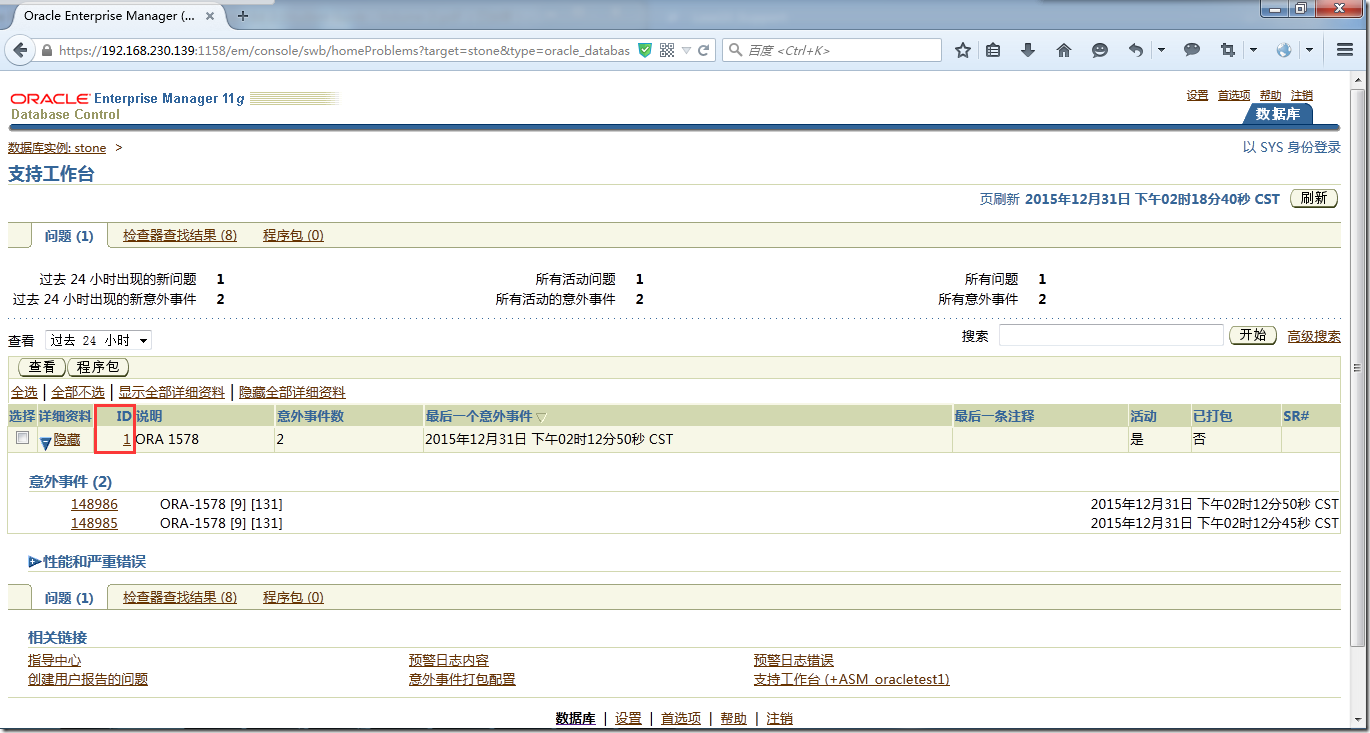Open 高级搜索 advanced search link
1370x733 pixels.
click(1314, 337)
